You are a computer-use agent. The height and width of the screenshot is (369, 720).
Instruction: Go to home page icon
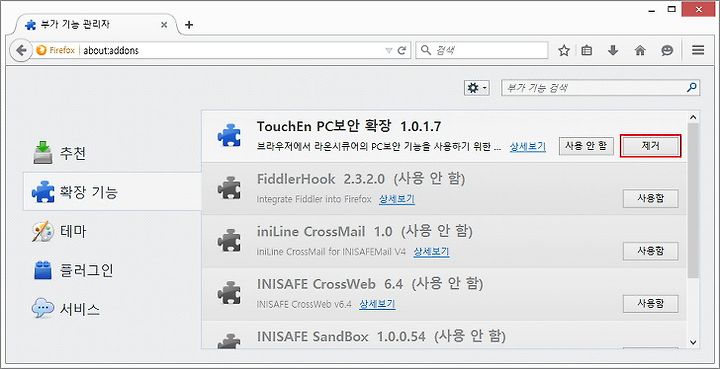pyautogui.click(x=640, y=50)
